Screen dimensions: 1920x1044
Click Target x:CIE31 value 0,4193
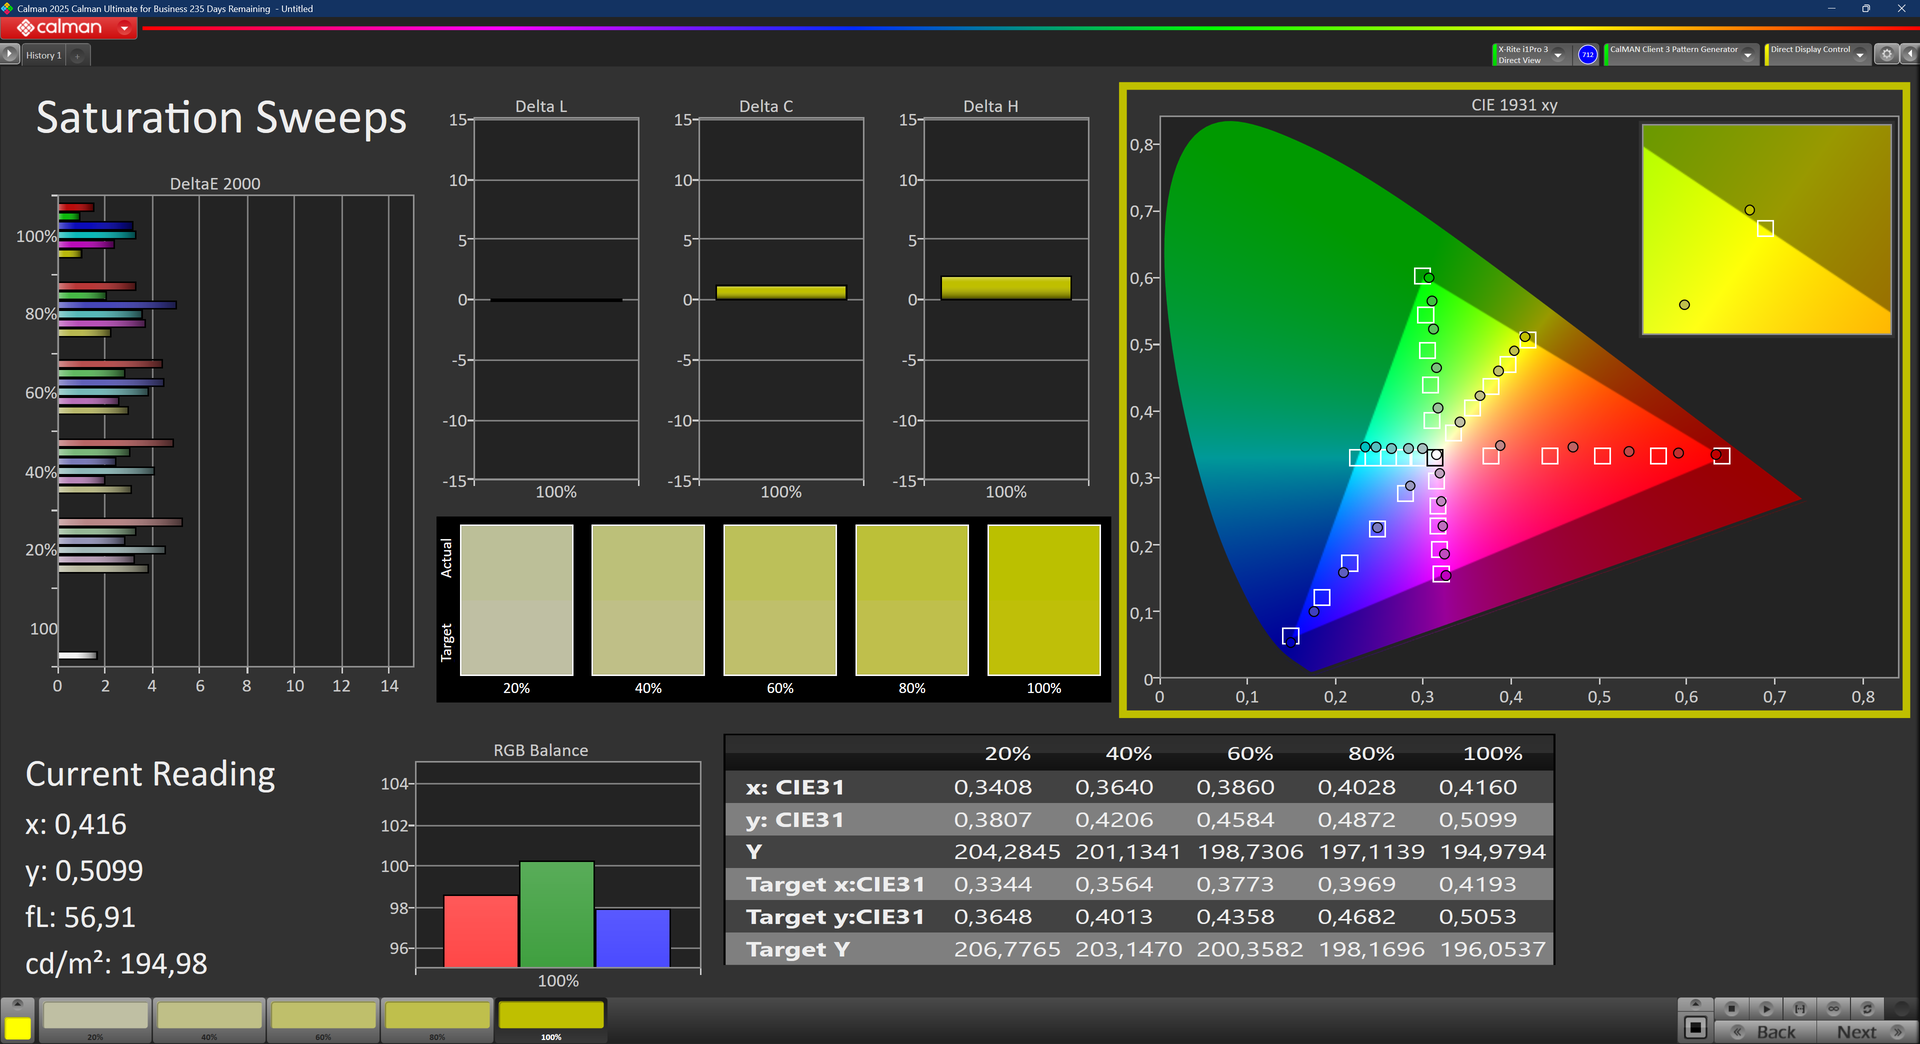tap(1478, 885)
